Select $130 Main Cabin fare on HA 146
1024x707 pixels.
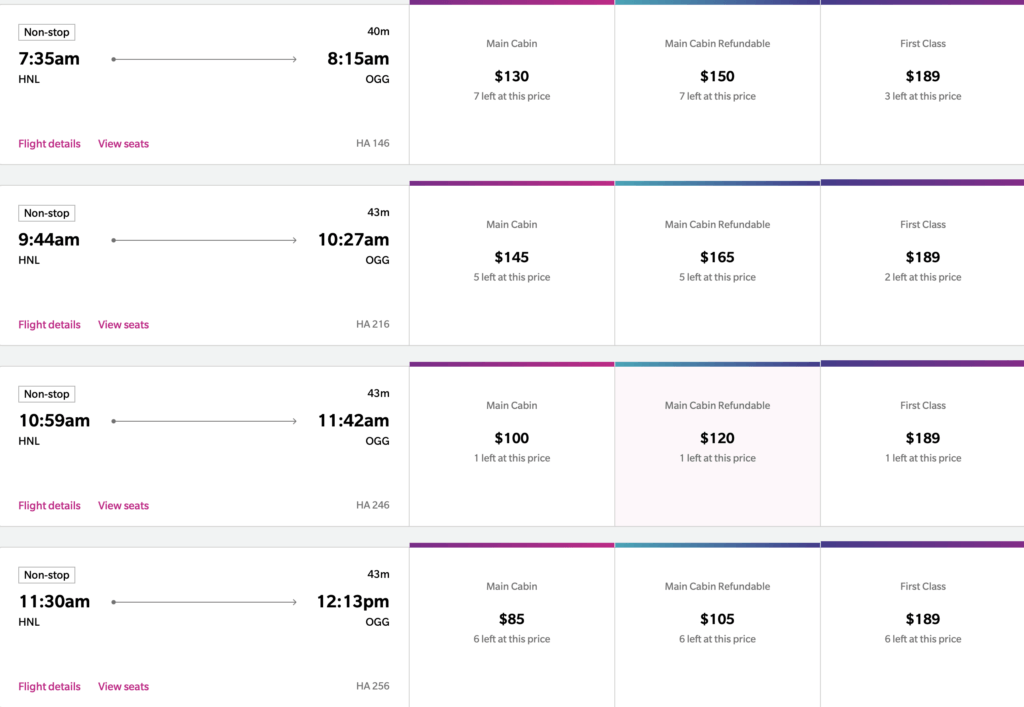coord(511,84)
